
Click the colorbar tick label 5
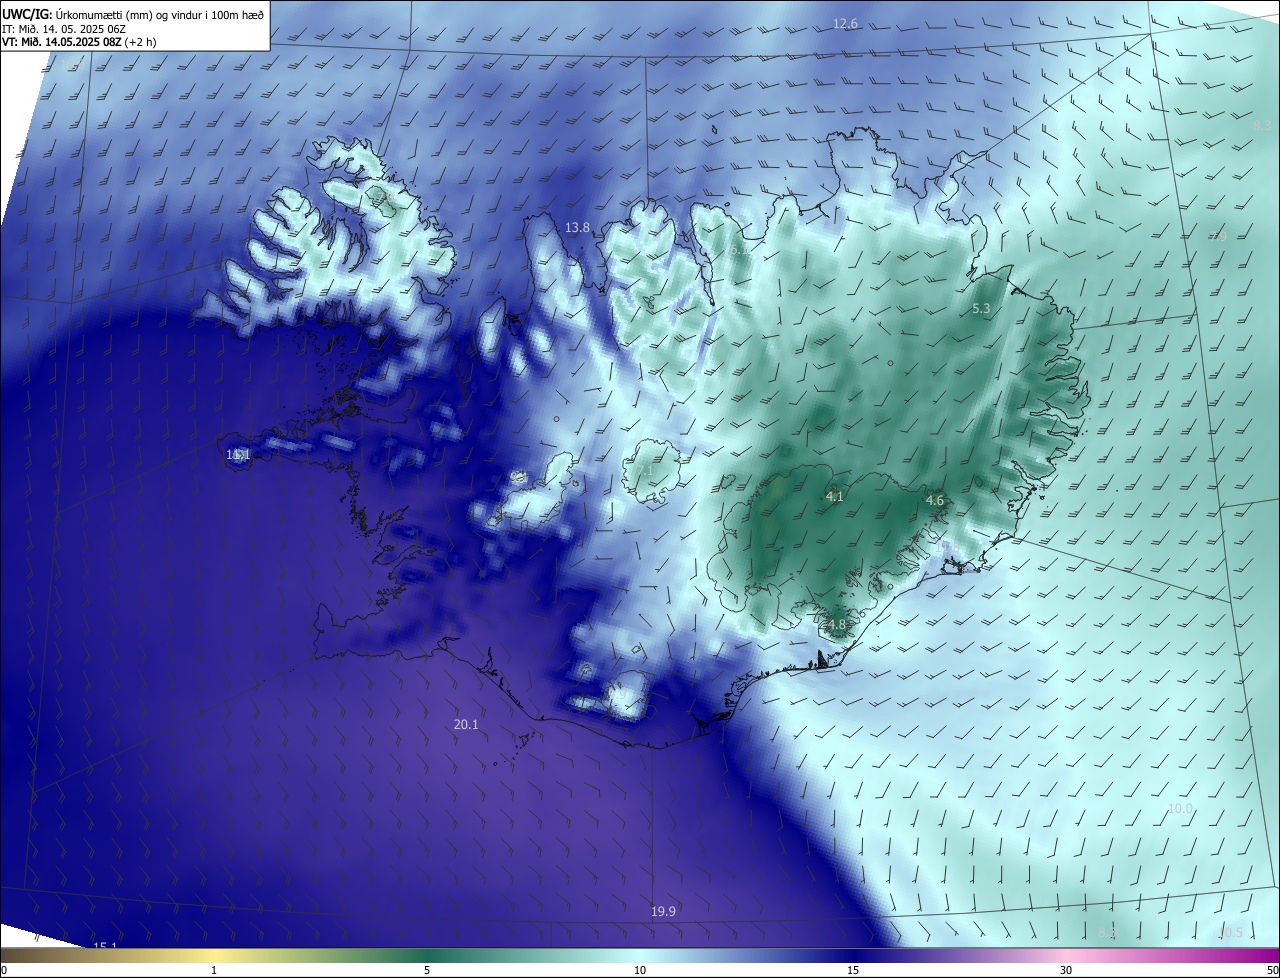point(427,970)
